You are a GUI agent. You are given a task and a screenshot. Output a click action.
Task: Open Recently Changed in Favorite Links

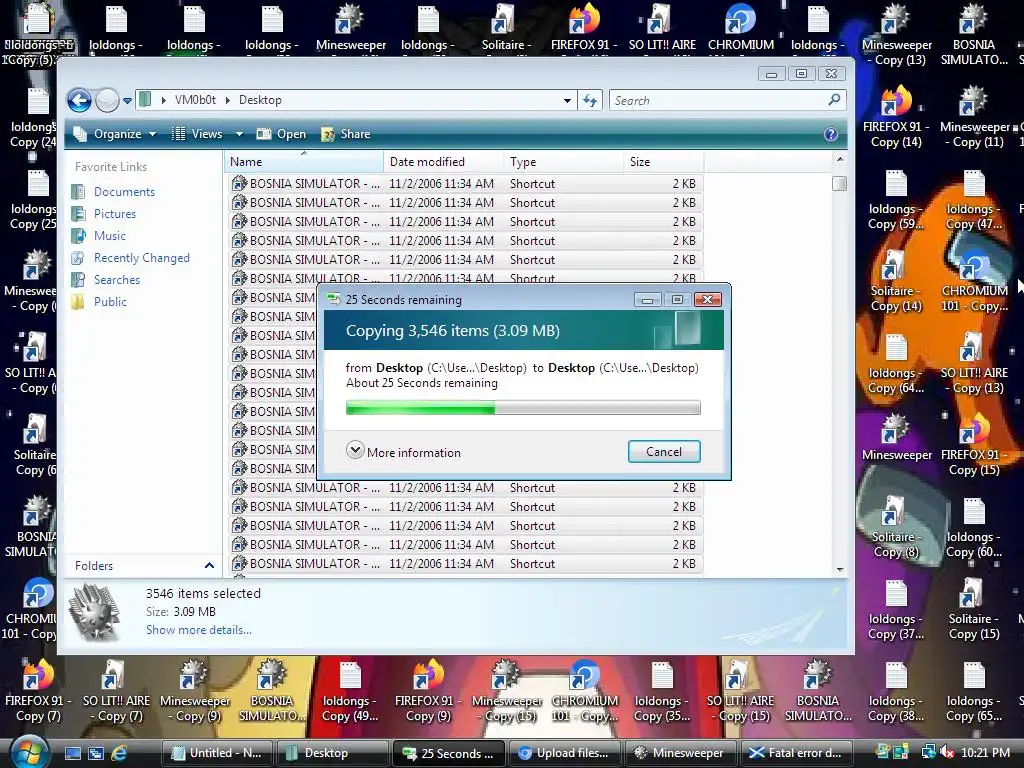142,258
